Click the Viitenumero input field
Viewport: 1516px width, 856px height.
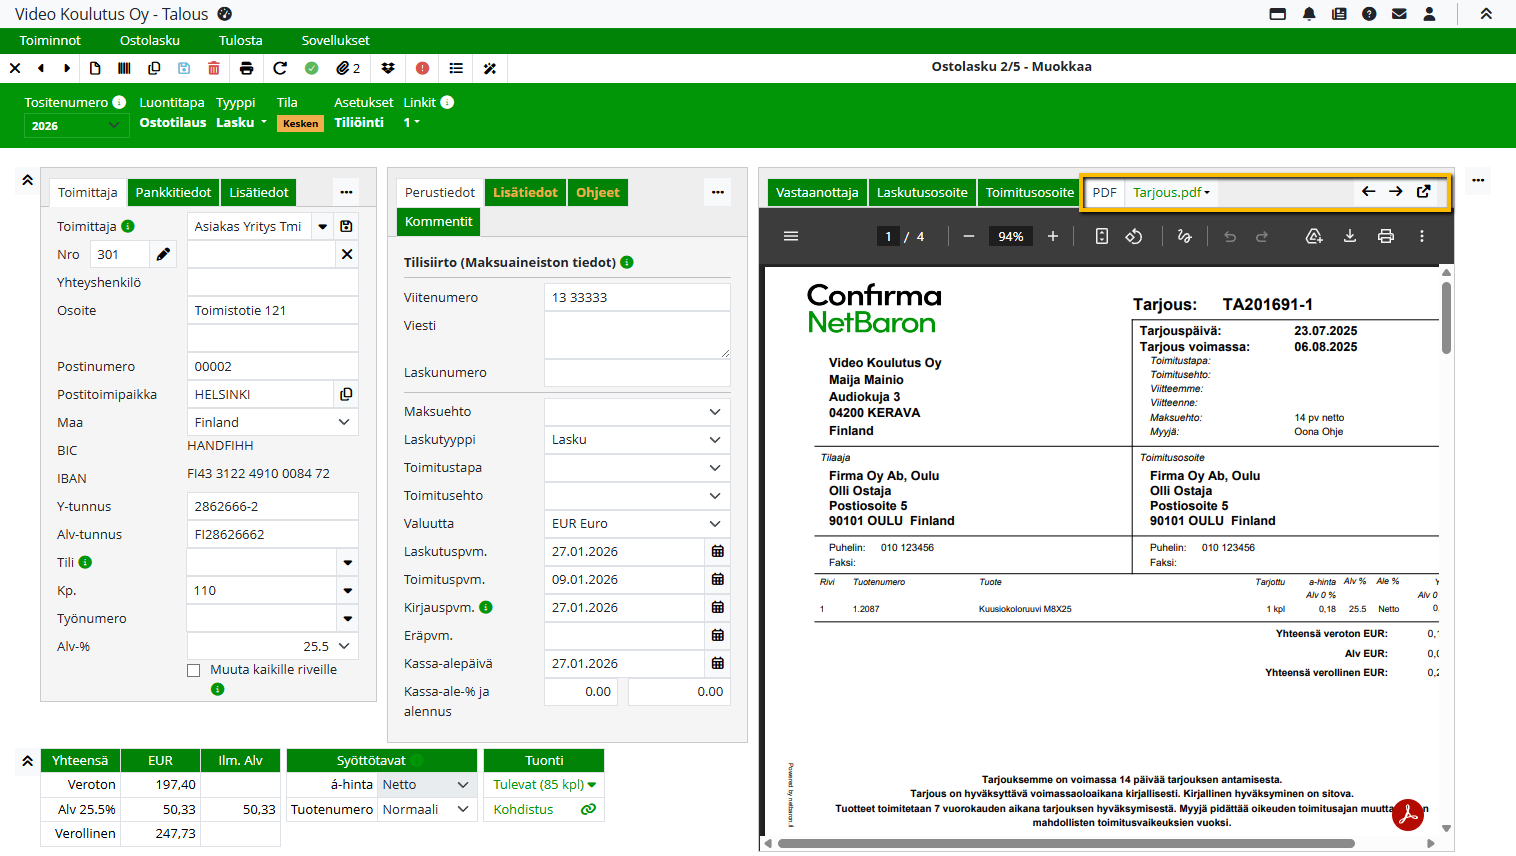coord(636,298)
